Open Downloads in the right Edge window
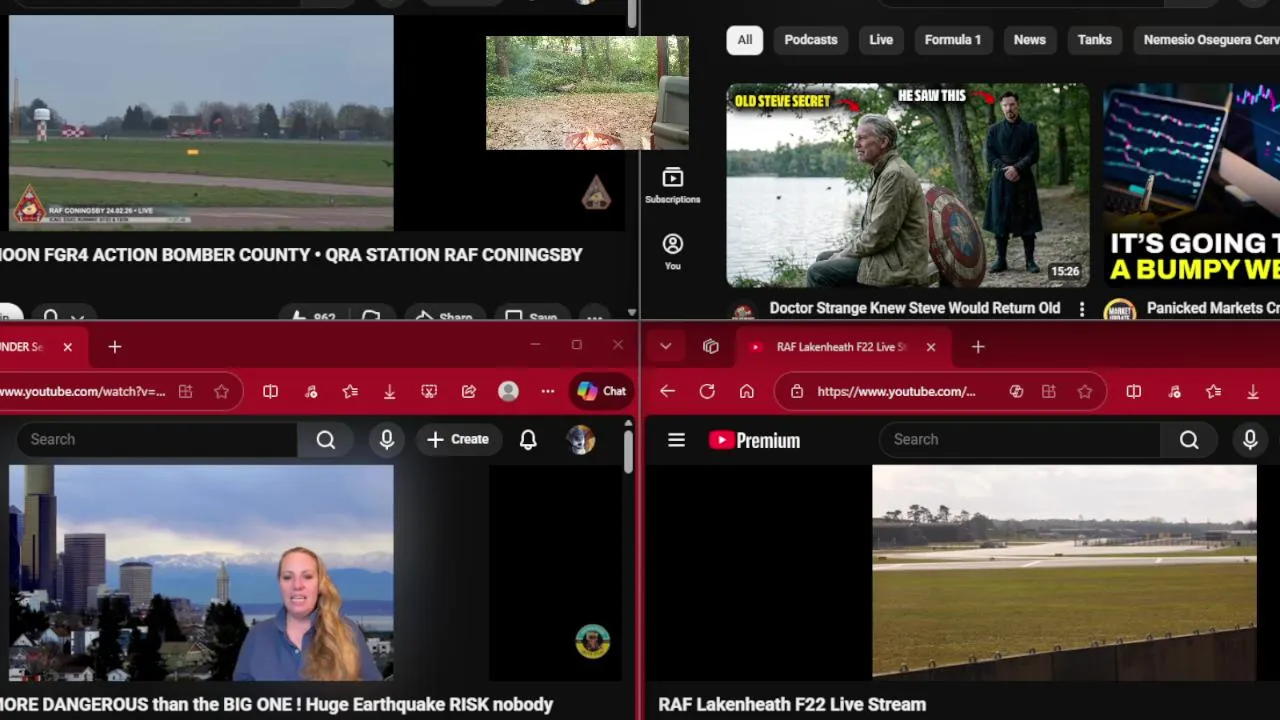Viewport: 1280px width, 720px height. coord(1253,392)
